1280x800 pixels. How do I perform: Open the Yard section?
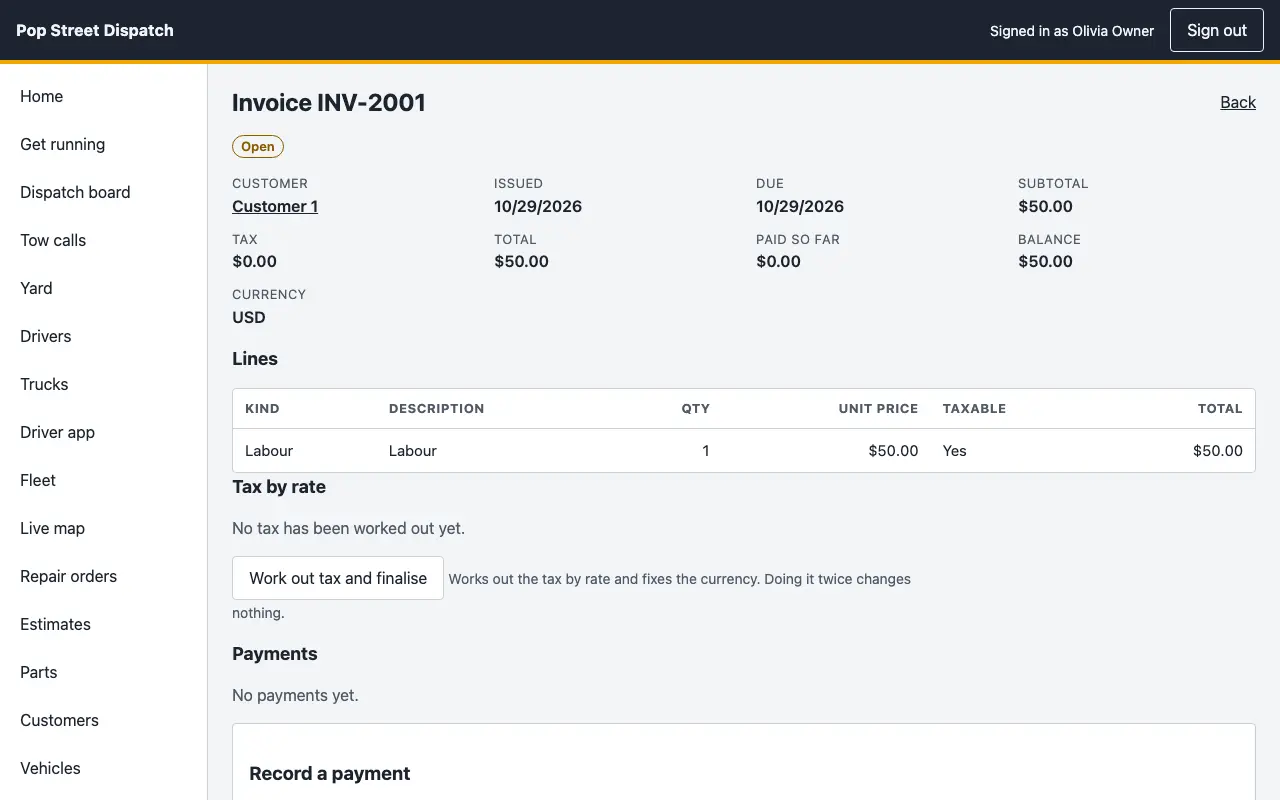tap(36, 288)
